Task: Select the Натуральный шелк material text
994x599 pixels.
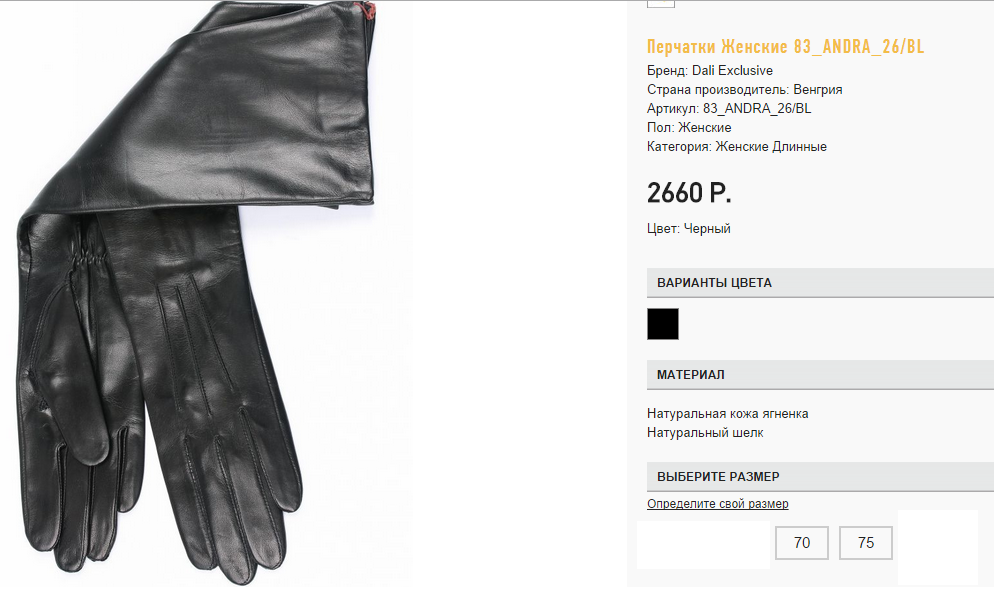Action: [705, 432]
